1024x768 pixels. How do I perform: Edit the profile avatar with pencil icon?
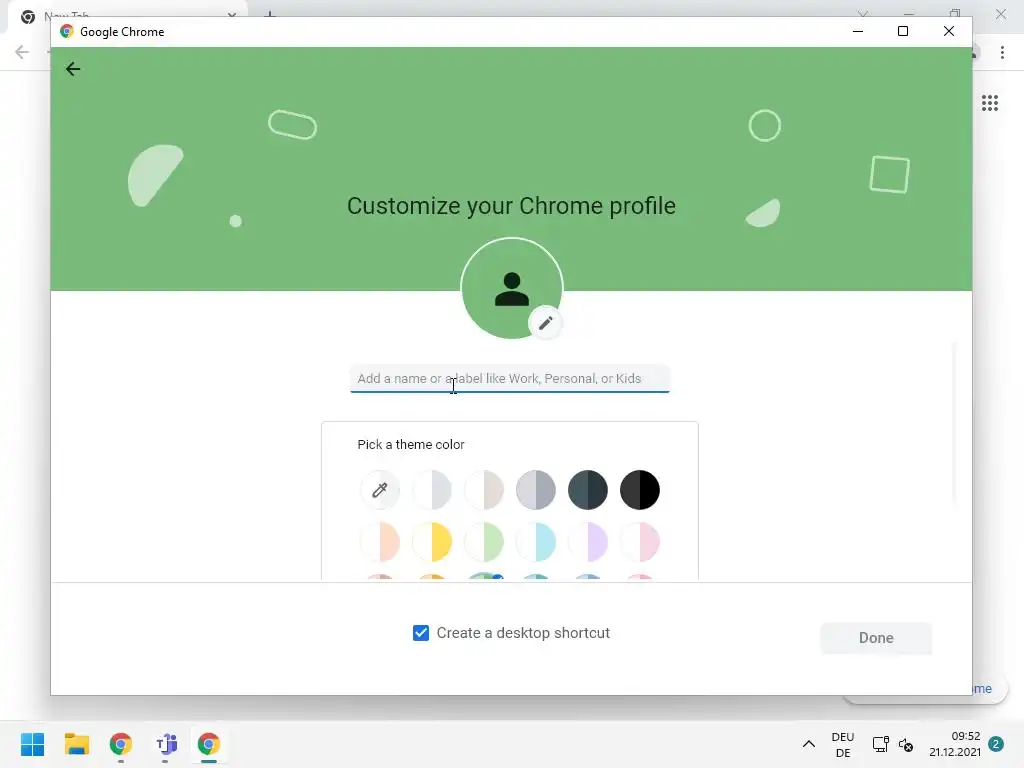pyautogui.click(x=545, y=323)
